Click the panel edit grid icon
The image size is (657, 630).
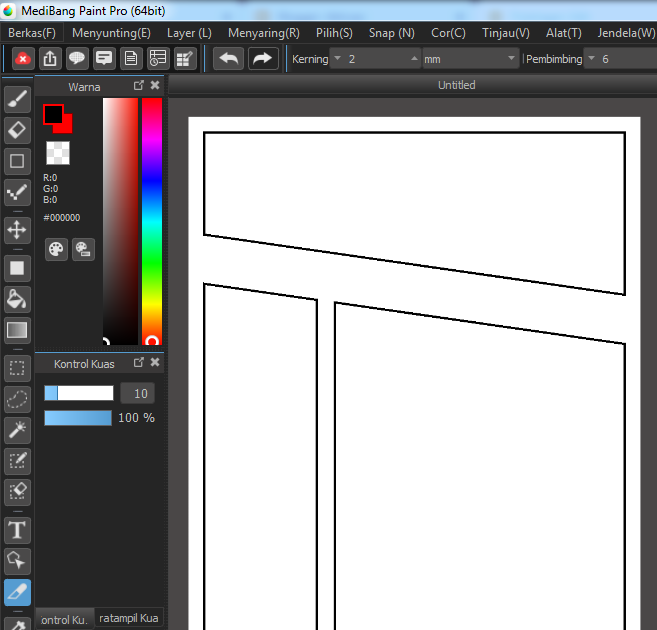click(185, 59)
